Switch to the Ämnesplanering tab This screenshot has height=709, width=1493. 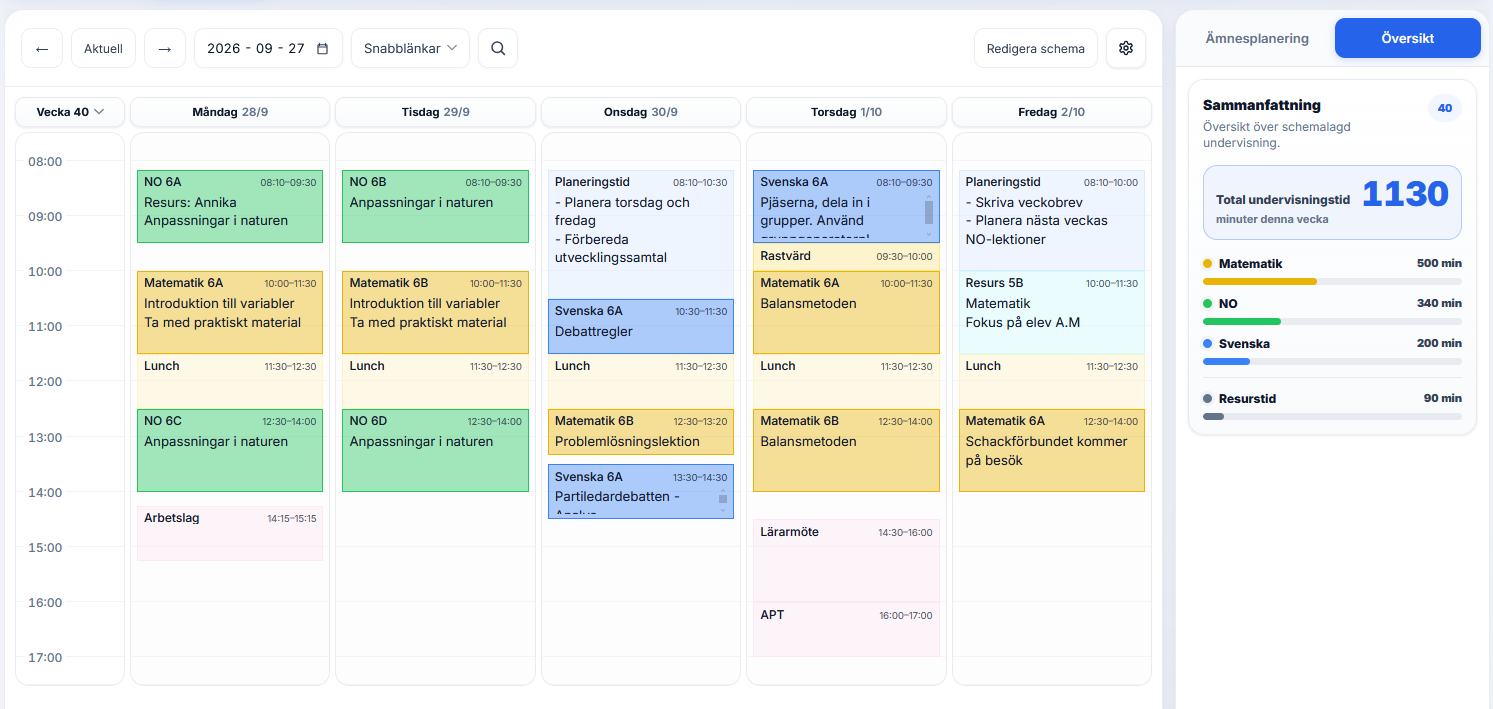[x=1257, y=38]
